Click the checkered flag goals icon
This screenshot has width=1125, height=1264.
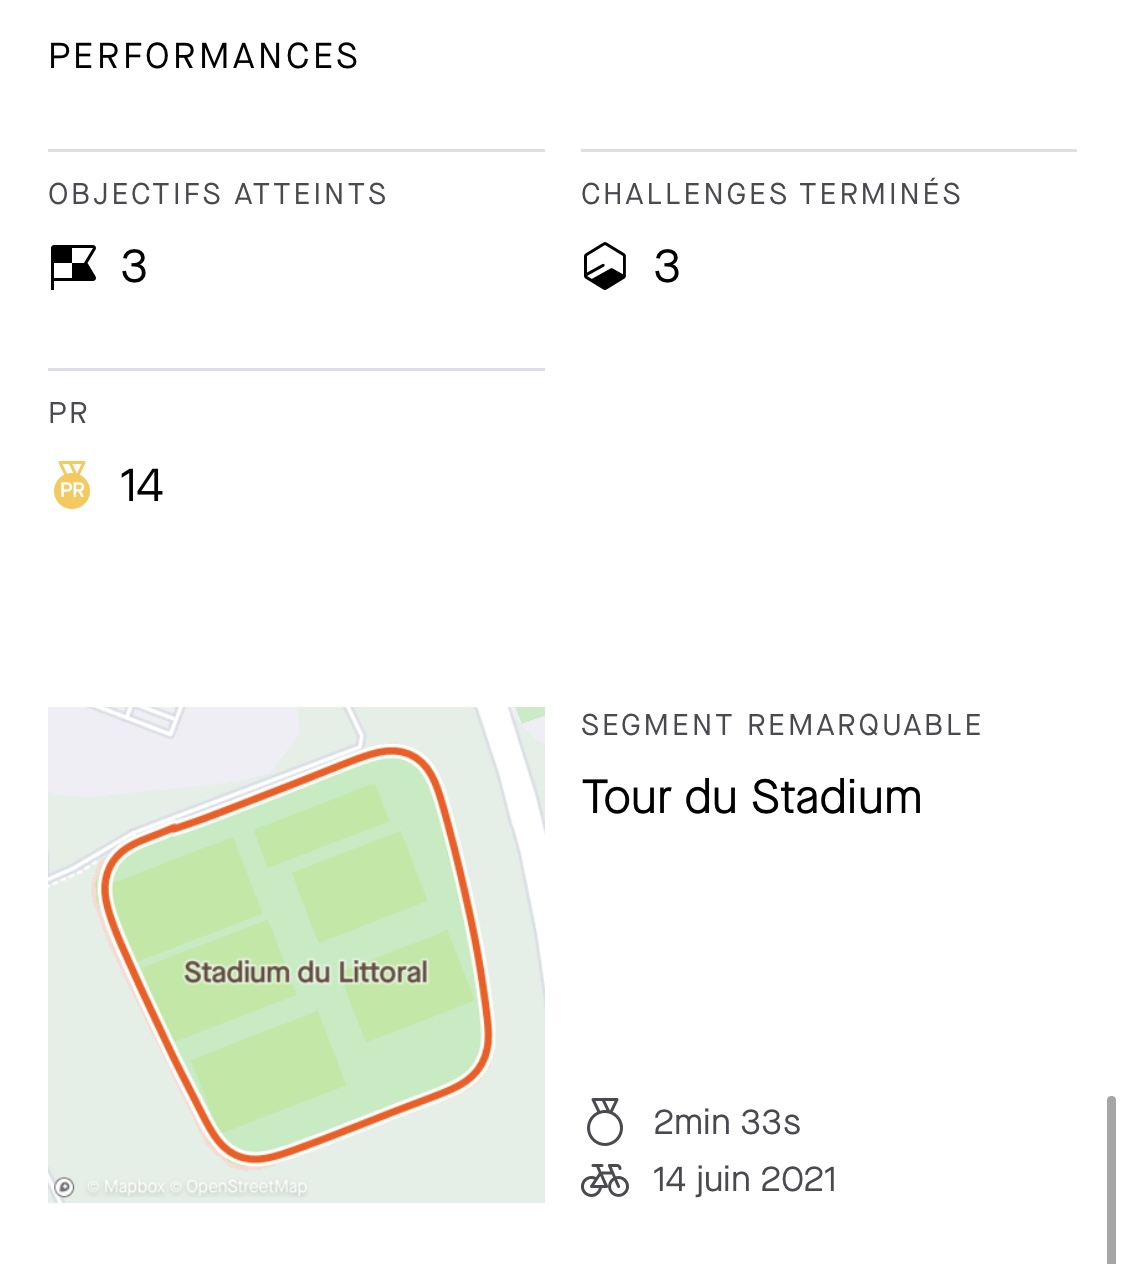pyautogui.click(x=73, y=267)
